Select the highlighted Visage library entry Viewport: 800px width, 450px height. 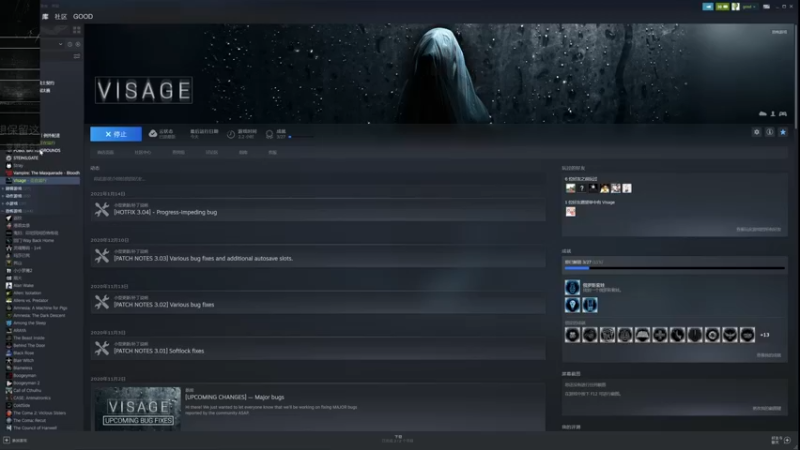(x=42, y=181)
